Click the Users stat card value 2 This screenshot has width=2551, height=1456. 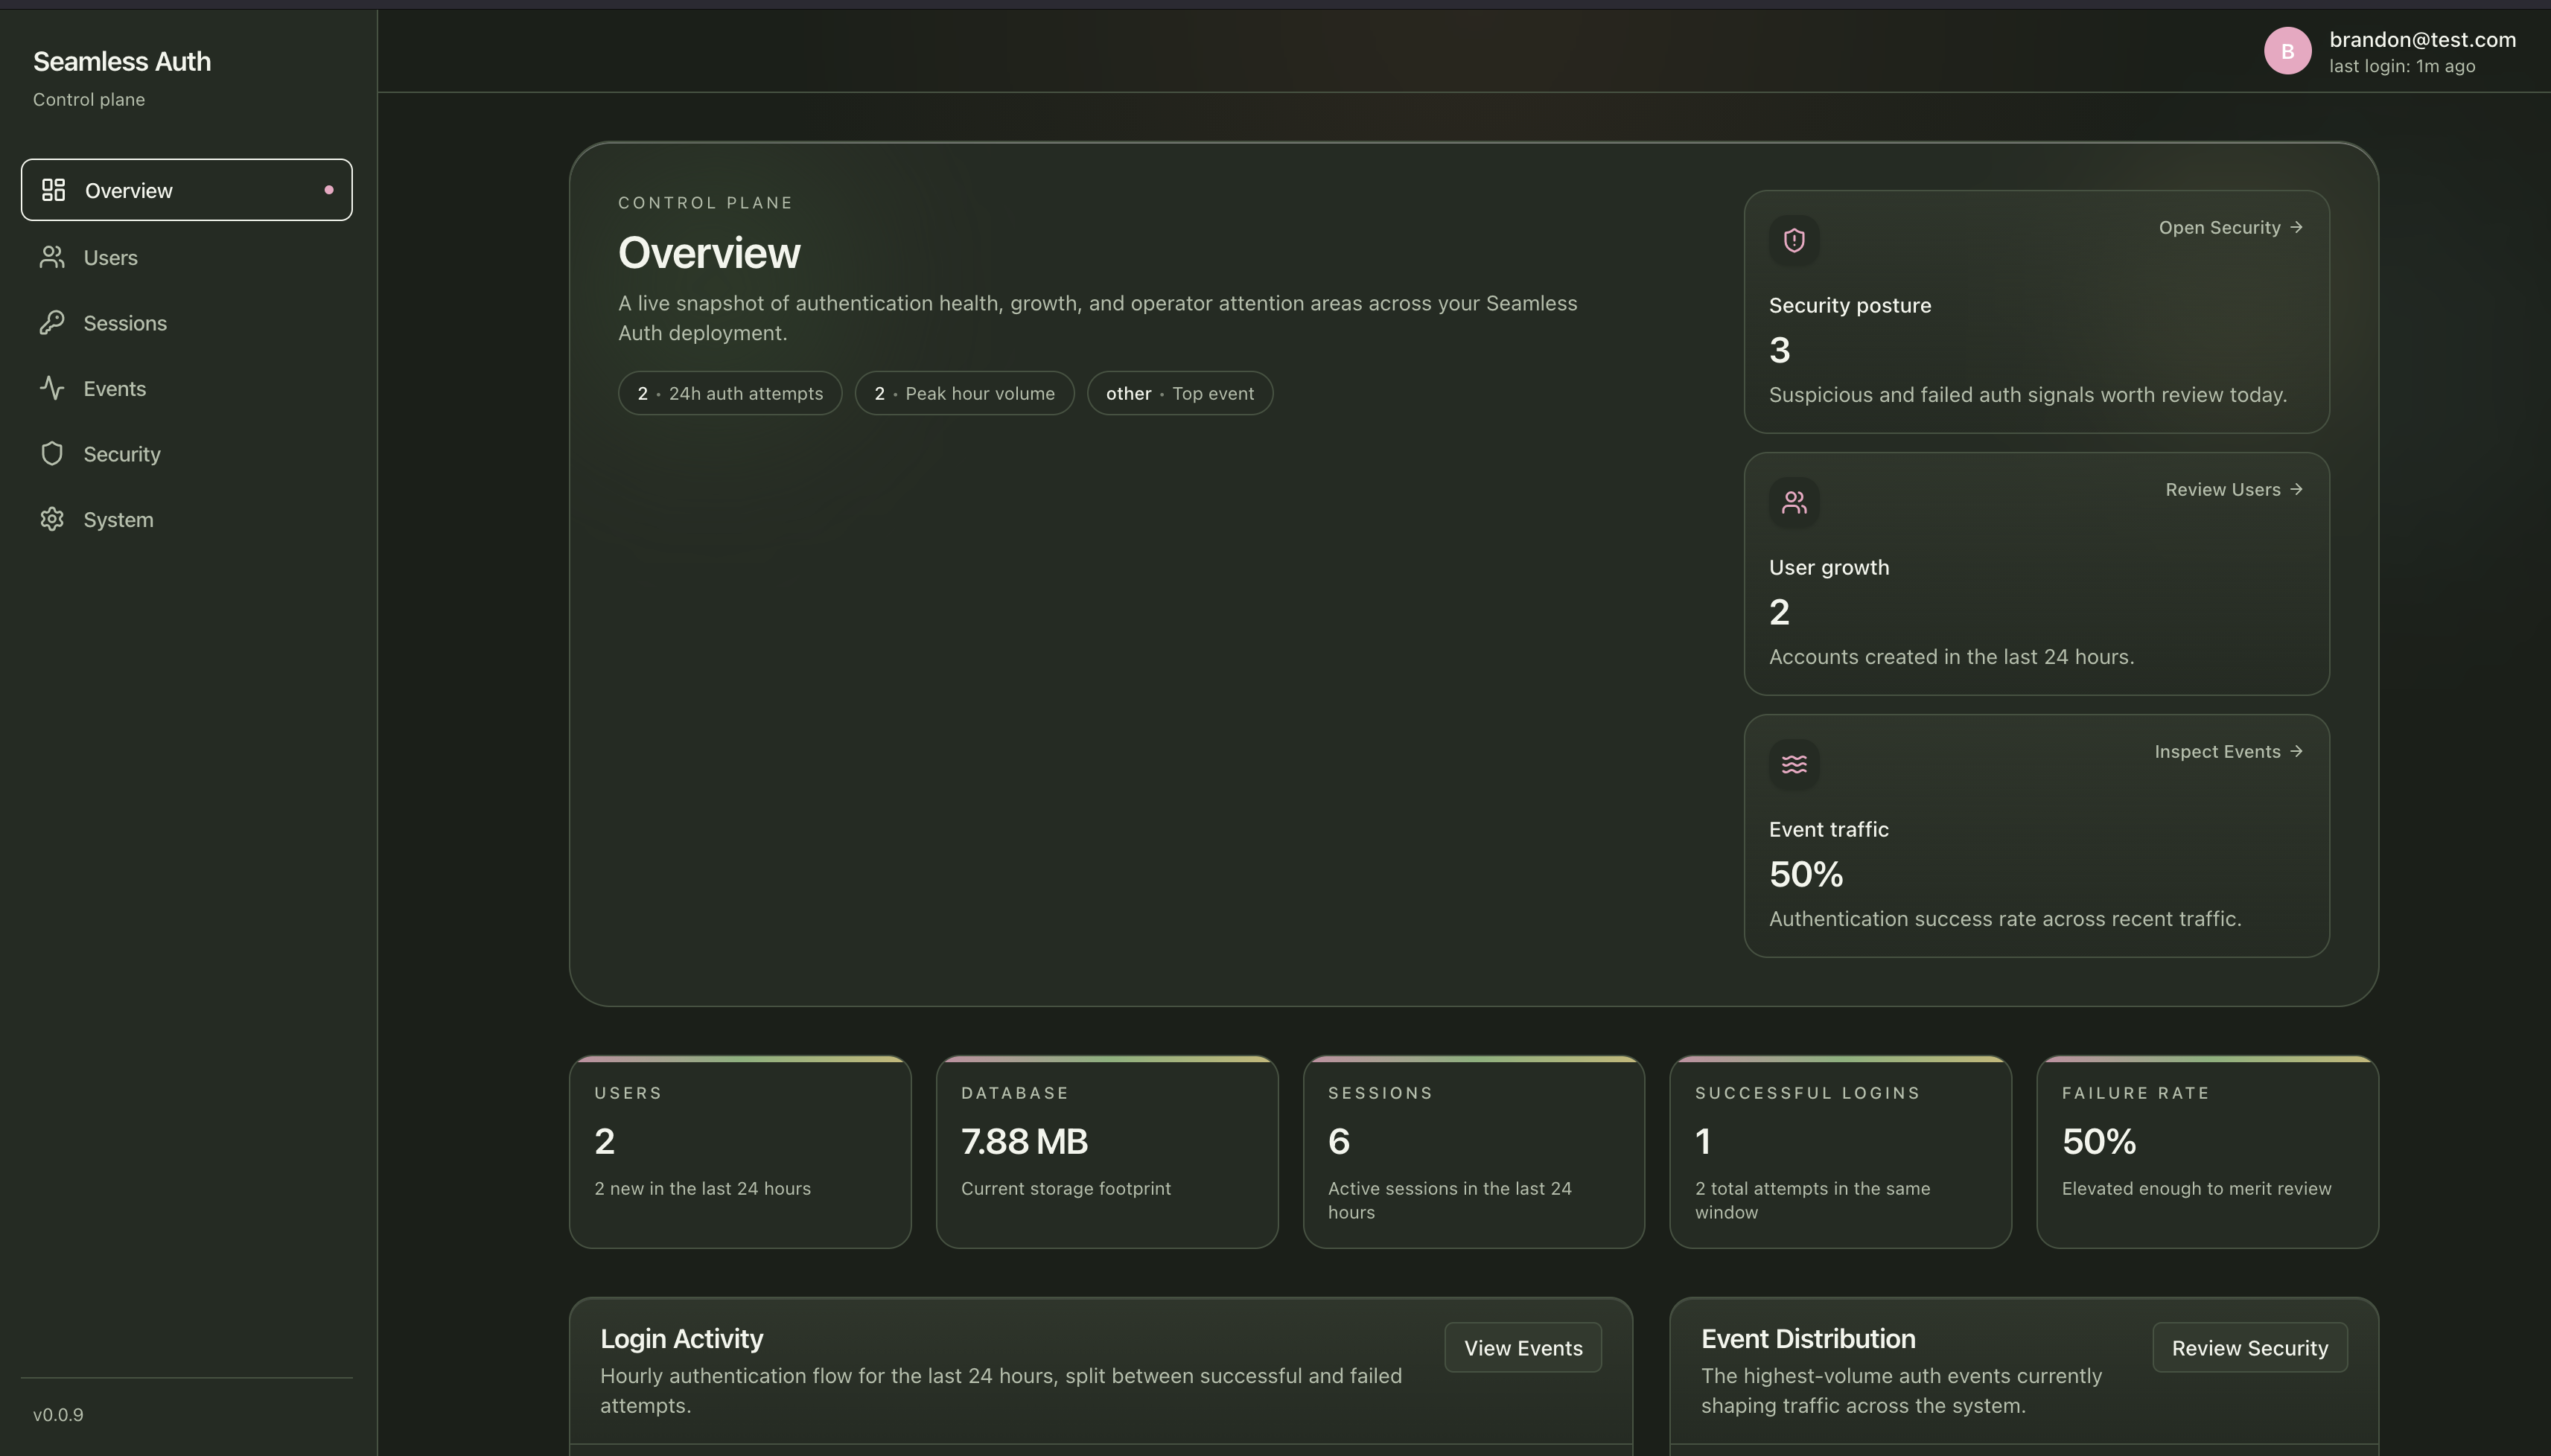click(604, 1141)
